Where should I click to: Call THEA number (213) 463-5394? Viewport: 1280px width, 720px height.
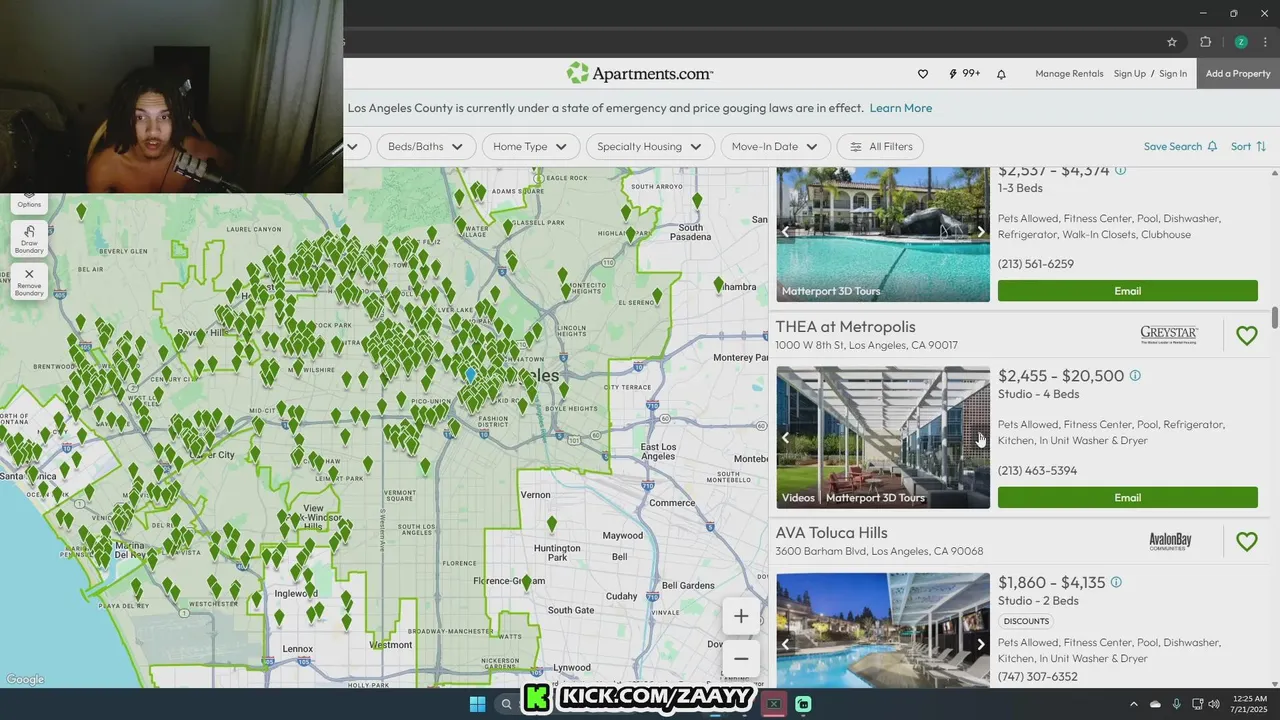[1037, 471]
